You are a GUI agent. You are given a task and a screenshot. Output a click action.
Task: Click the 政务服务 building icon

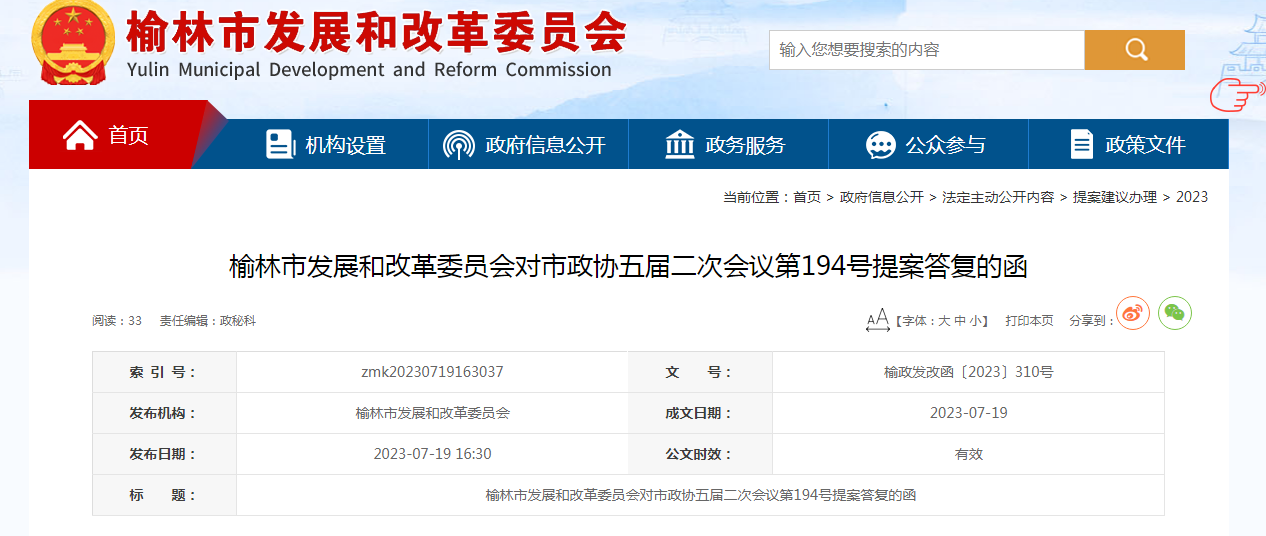680,145
